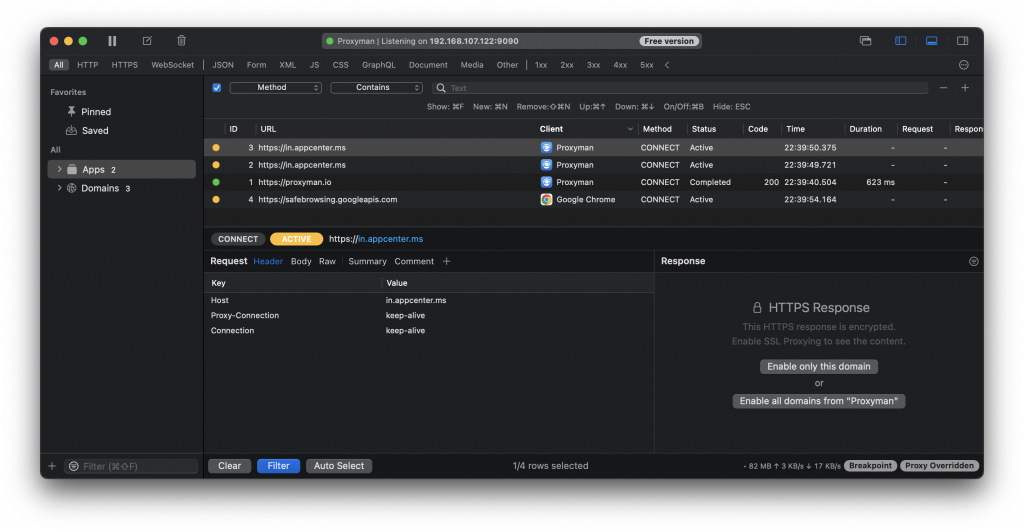Click the Domains globe icon
The height and width of the screenshot is (532, 1024).
(x=72, y=188)
